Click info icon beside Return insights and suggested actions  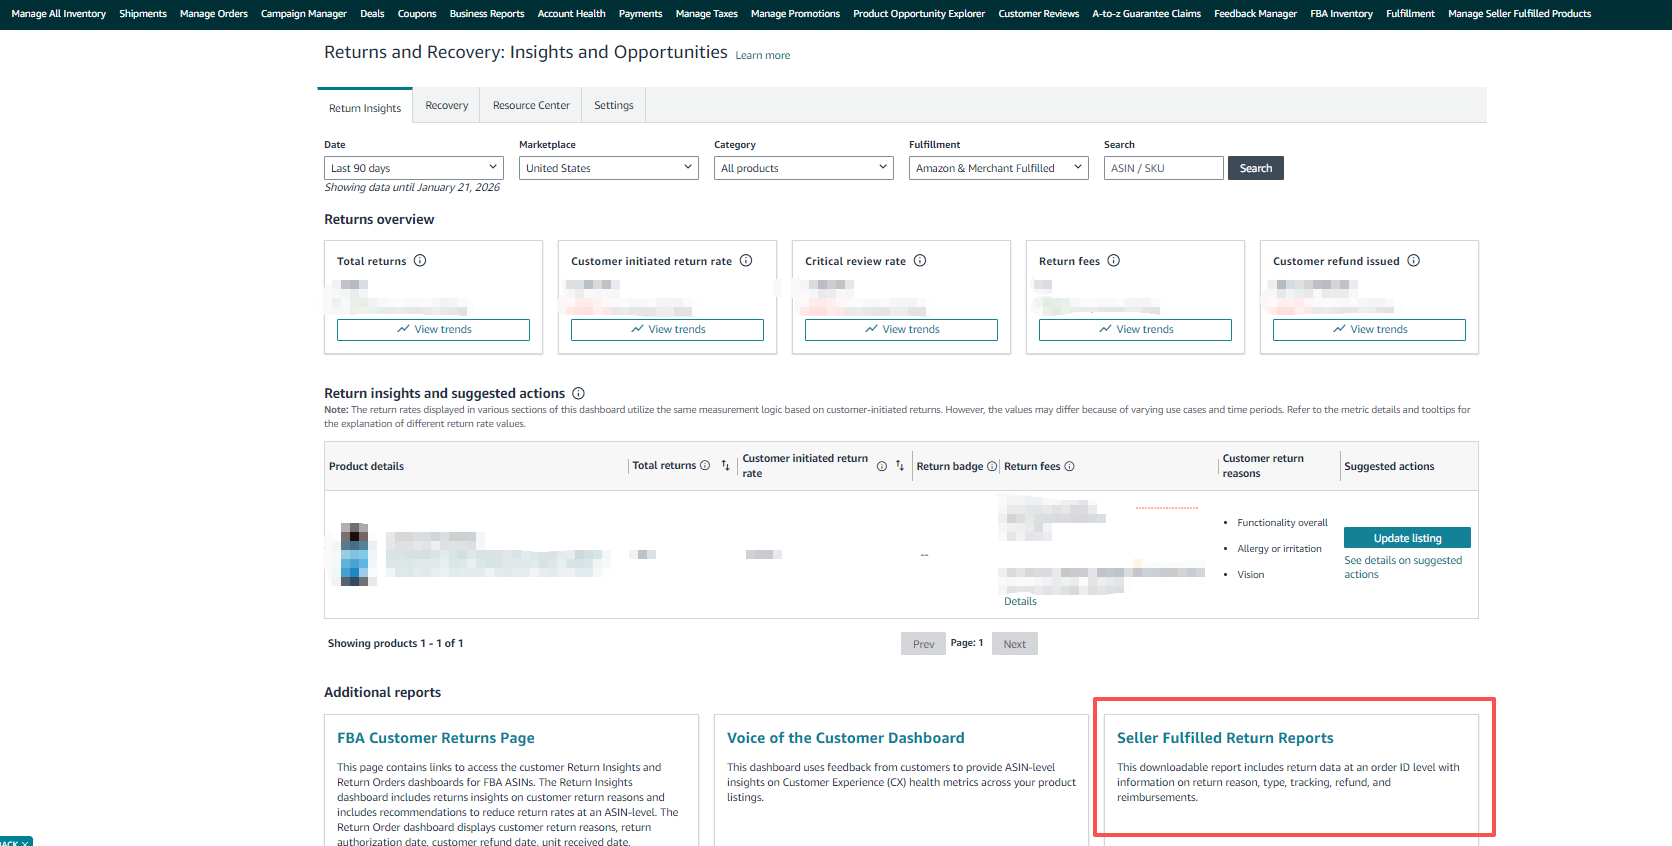click(578, 394)
